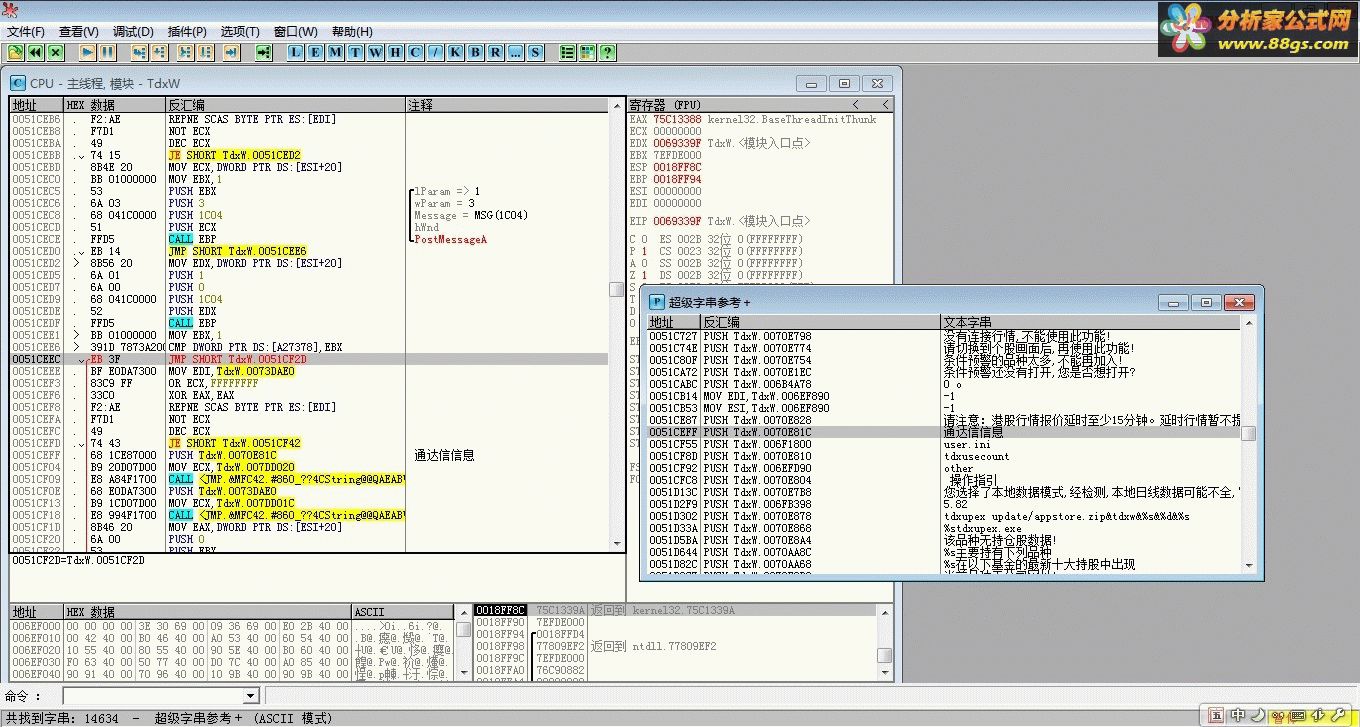Click the Trace Into toolbar icon

click(186, 52)
